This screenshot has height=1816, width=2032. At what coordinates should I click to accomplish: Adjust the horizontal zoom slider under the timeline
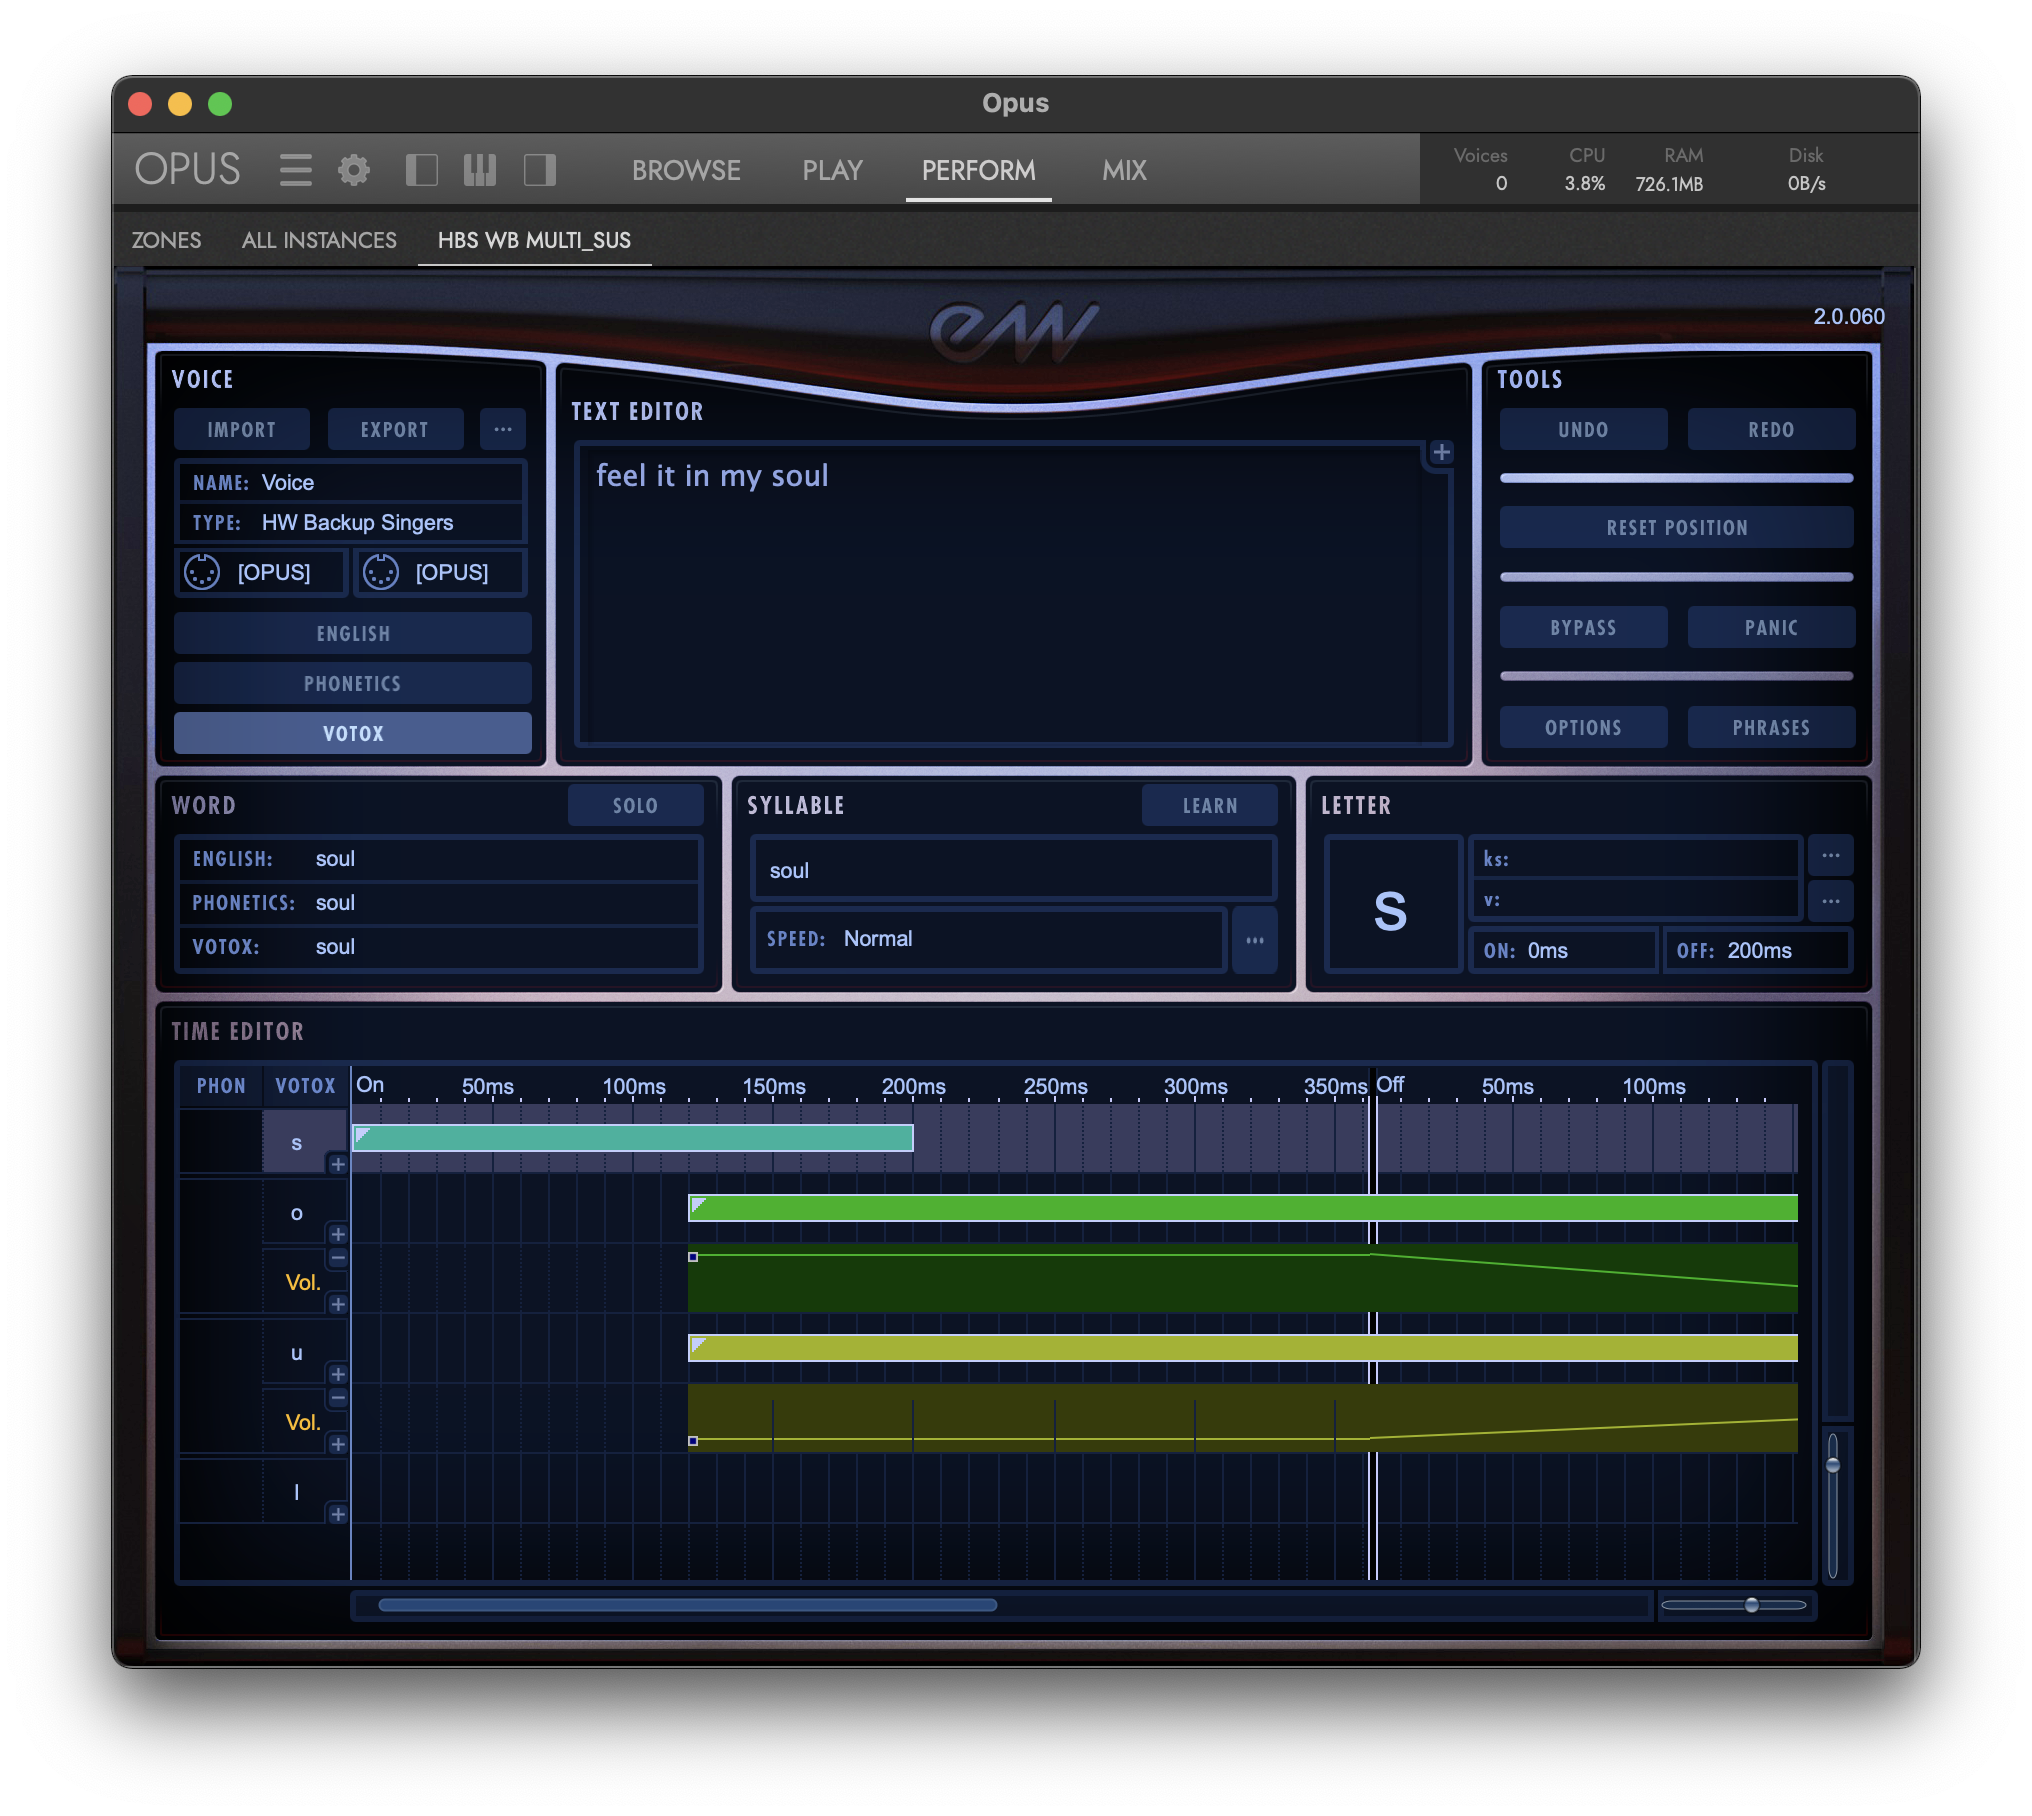[x=1751, y=1605]
